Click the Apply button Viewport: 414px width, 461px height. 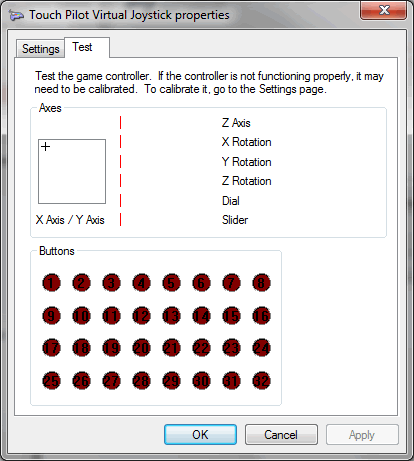362,435
